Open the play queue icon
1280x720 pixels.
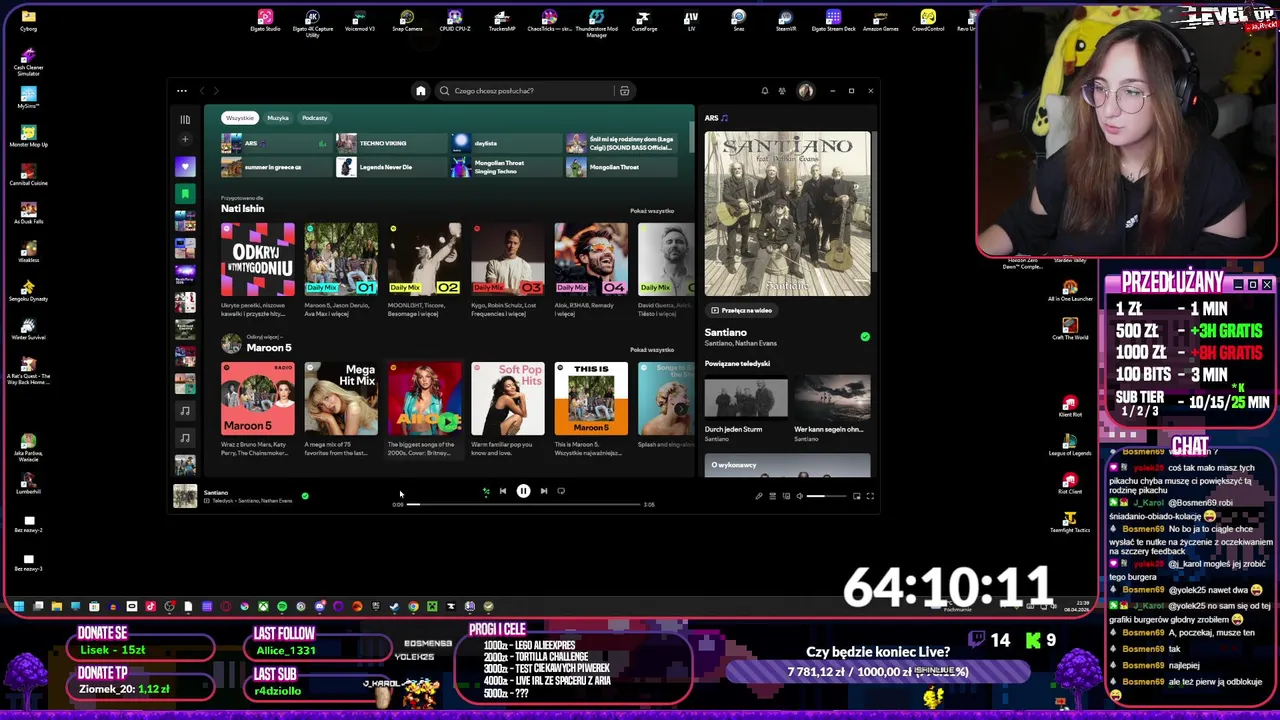(x=772, y=496)
